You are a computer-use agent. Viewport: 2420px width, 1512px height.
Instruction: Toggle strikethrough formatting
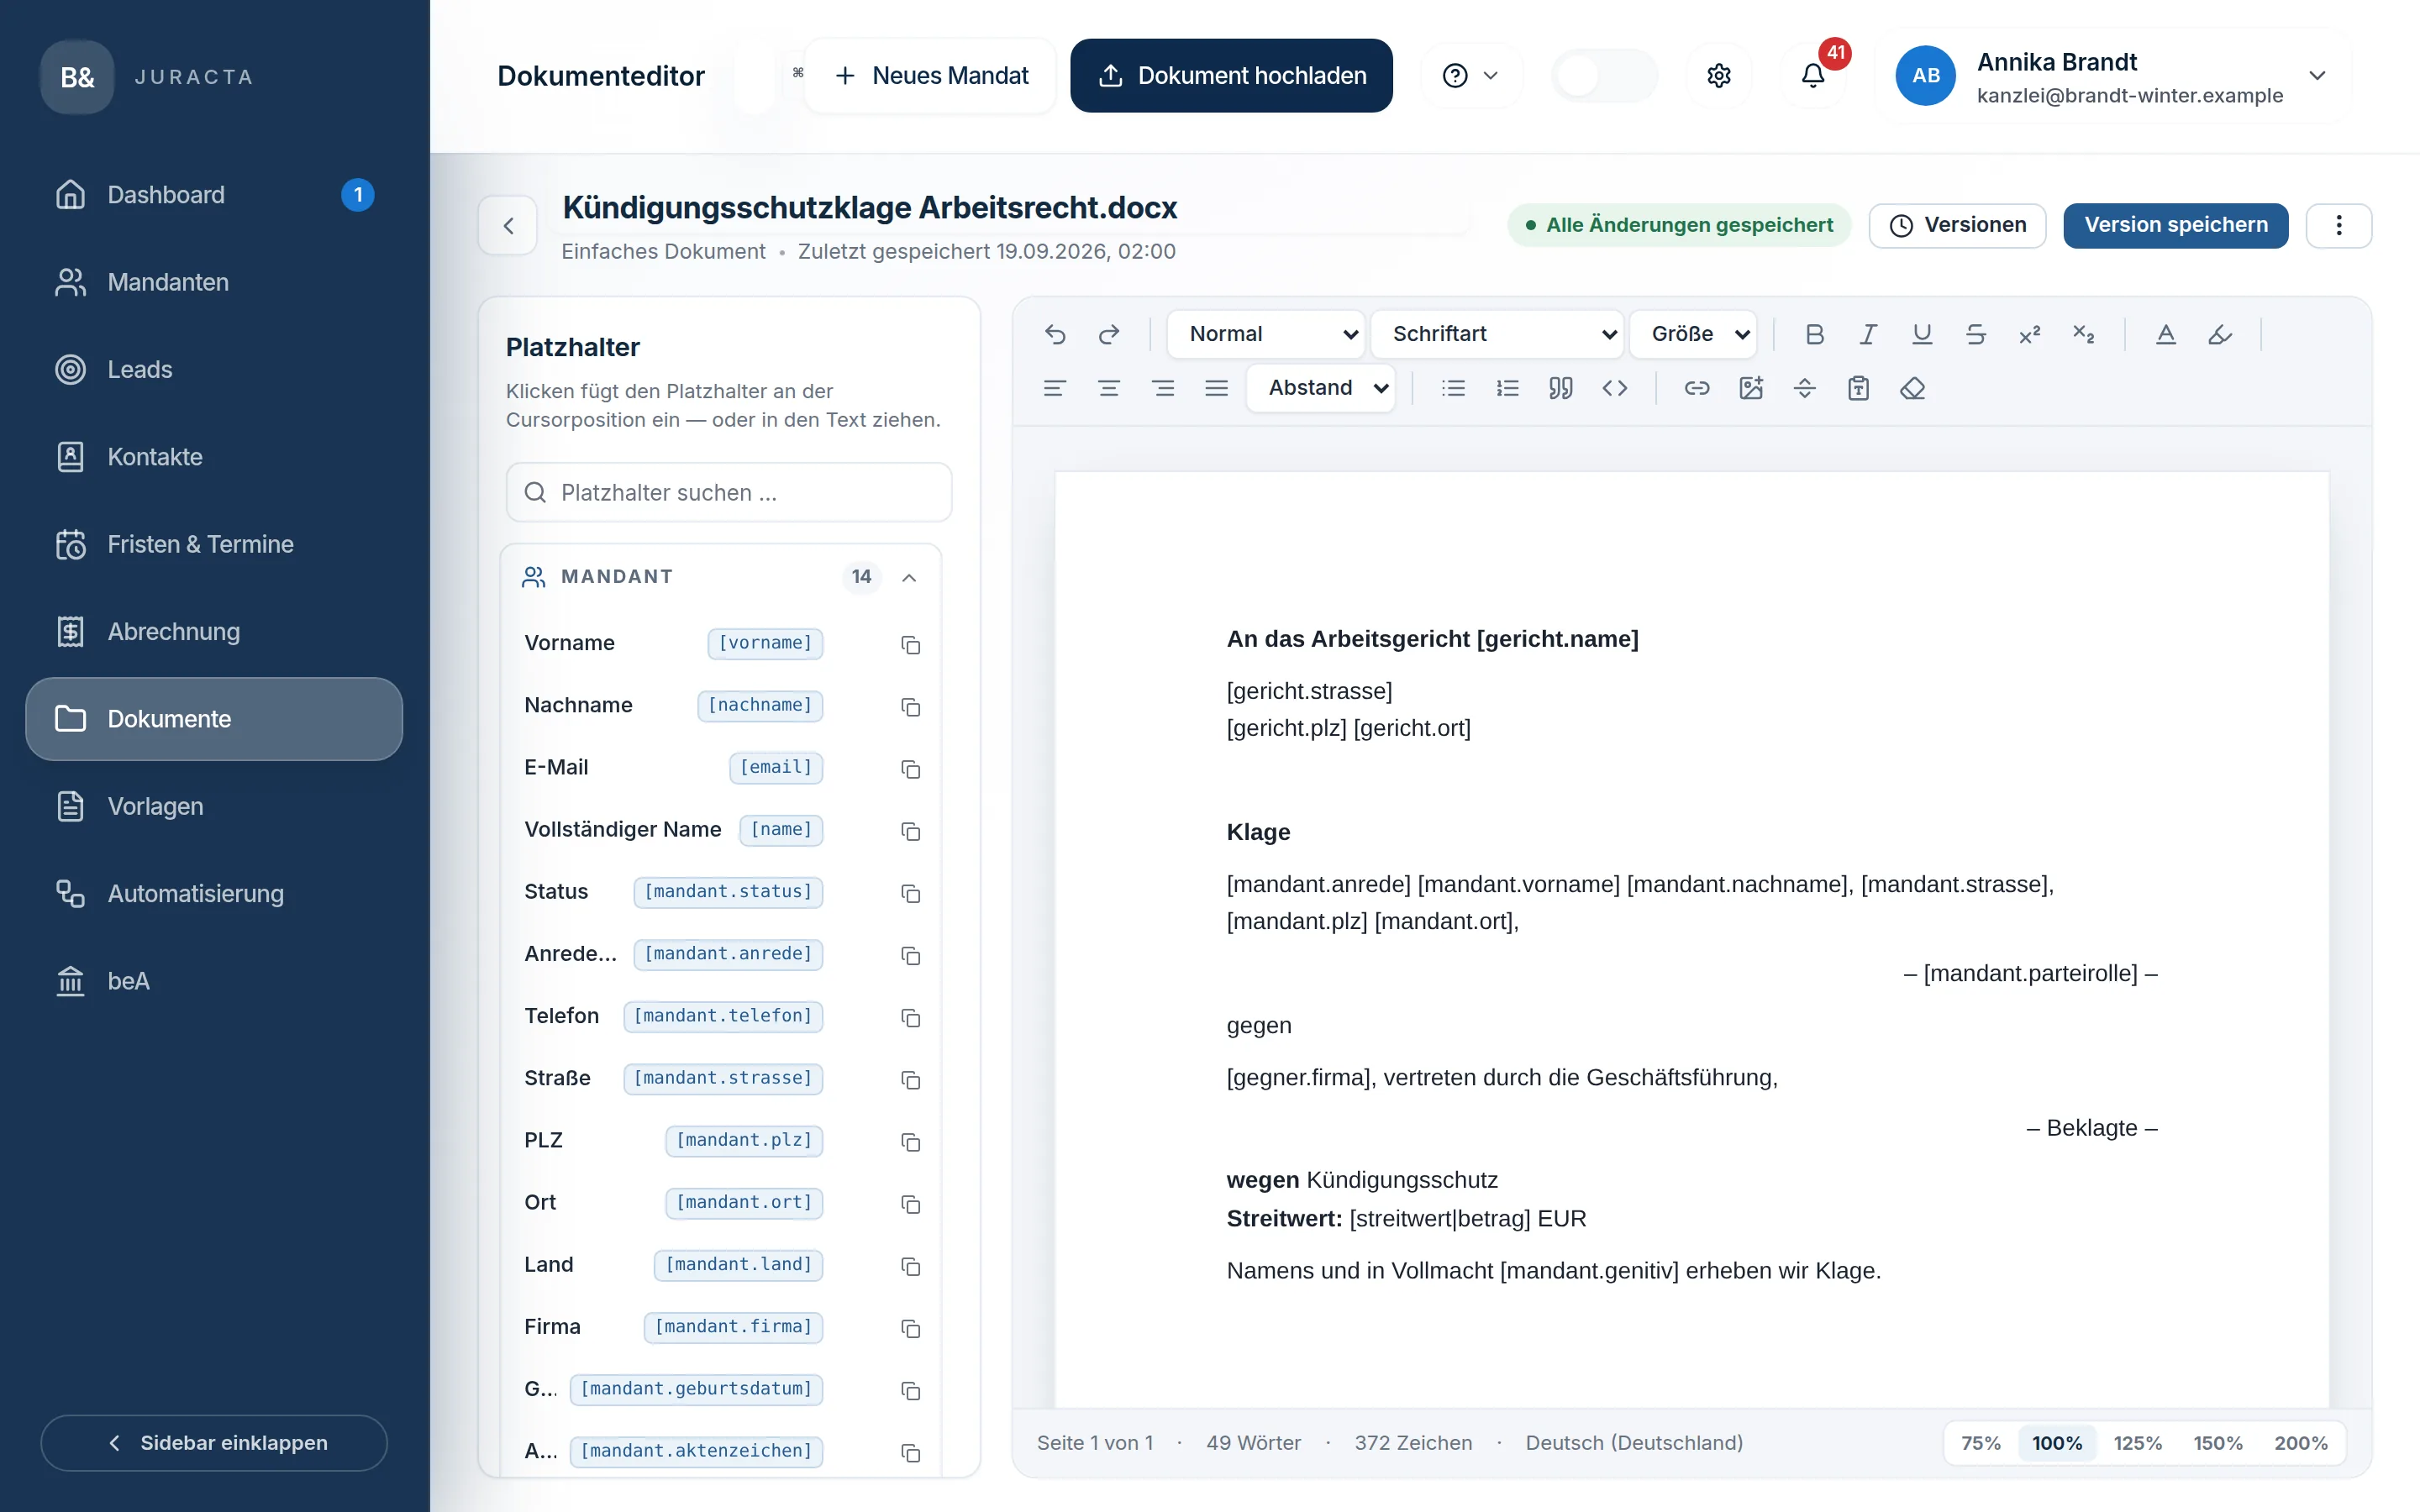point(1976,334)
